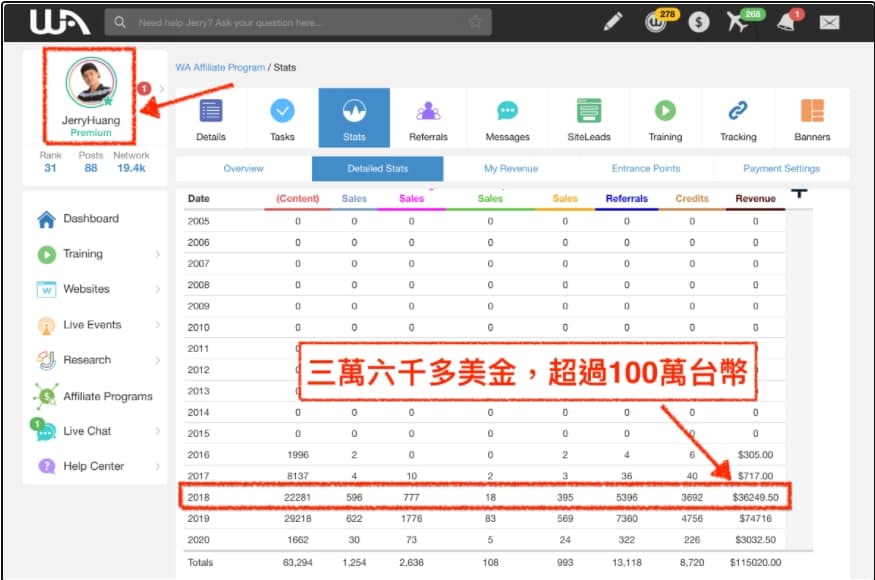Click the search magnifier icon
The height and width of the screenshot is (580, 875).
120,22
